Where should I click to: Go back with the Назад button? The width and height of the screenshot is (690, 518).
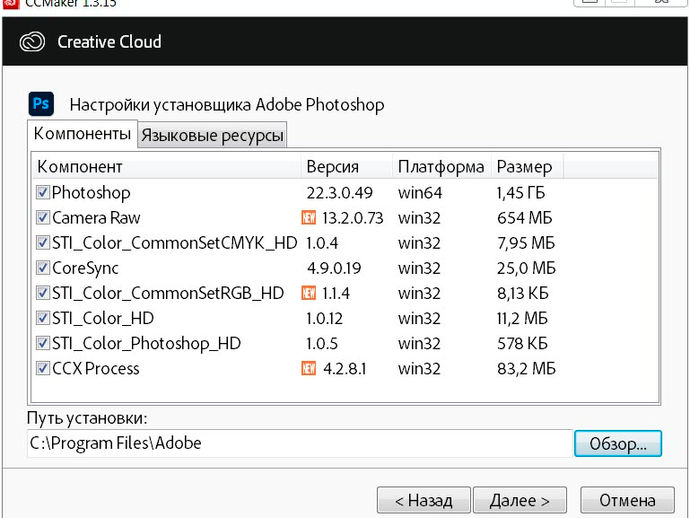424,500
